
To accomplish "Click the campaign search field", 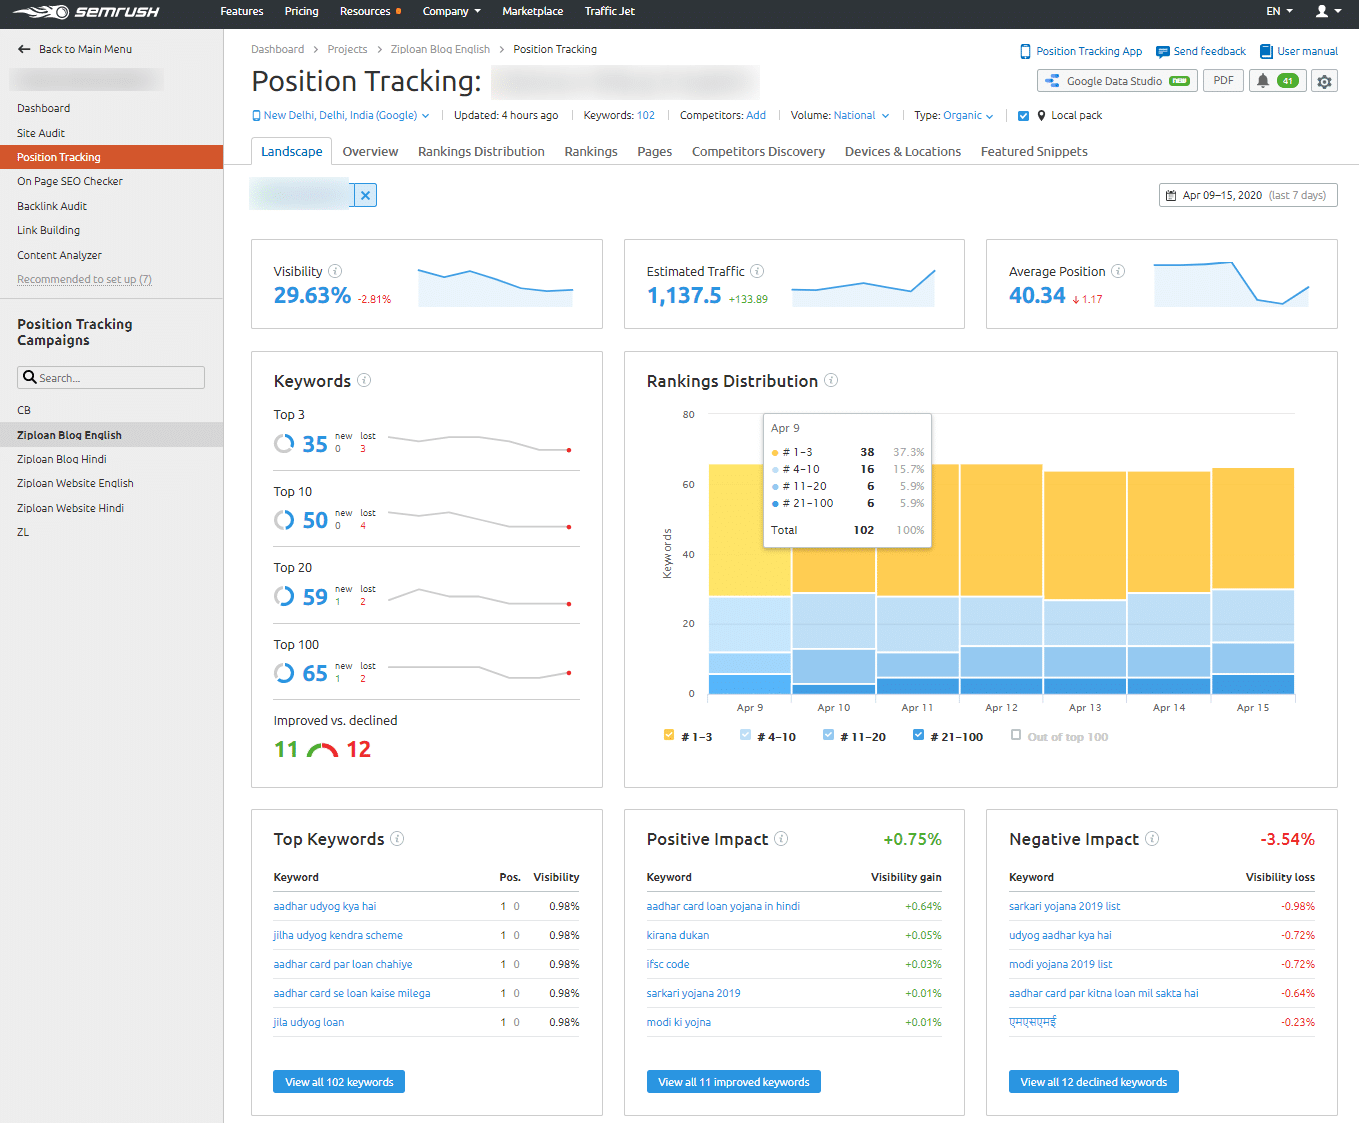I will [x=110, y=377].
